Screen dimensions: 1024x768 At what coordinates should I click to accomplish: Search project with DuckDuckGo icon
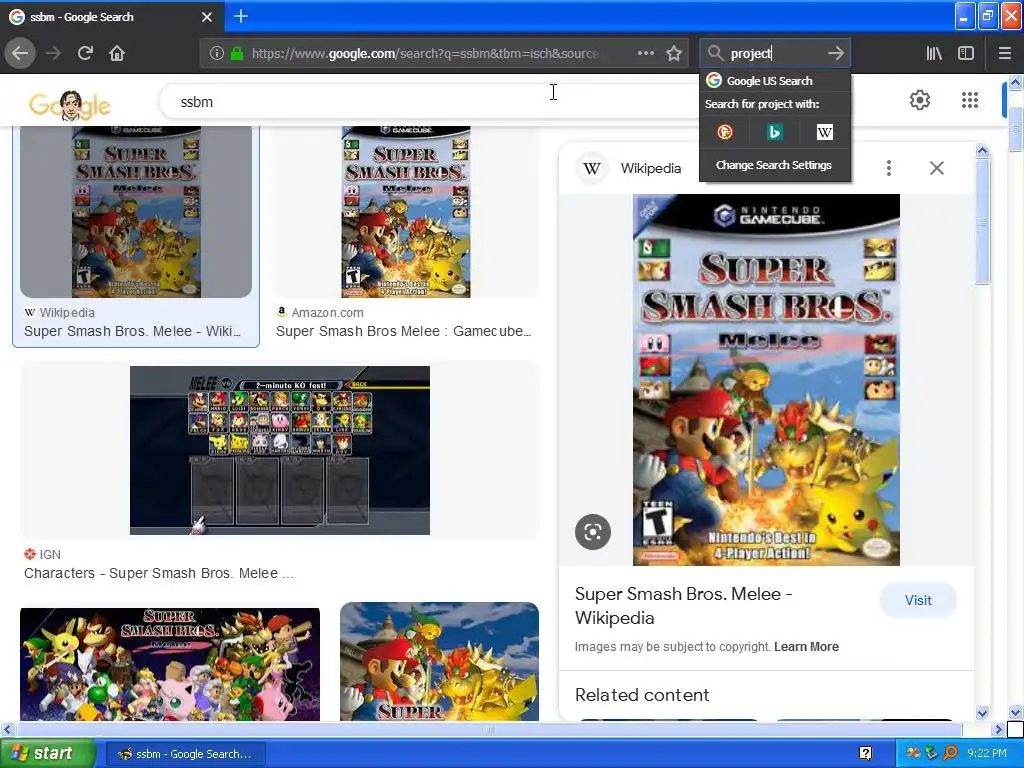point(724,133)
